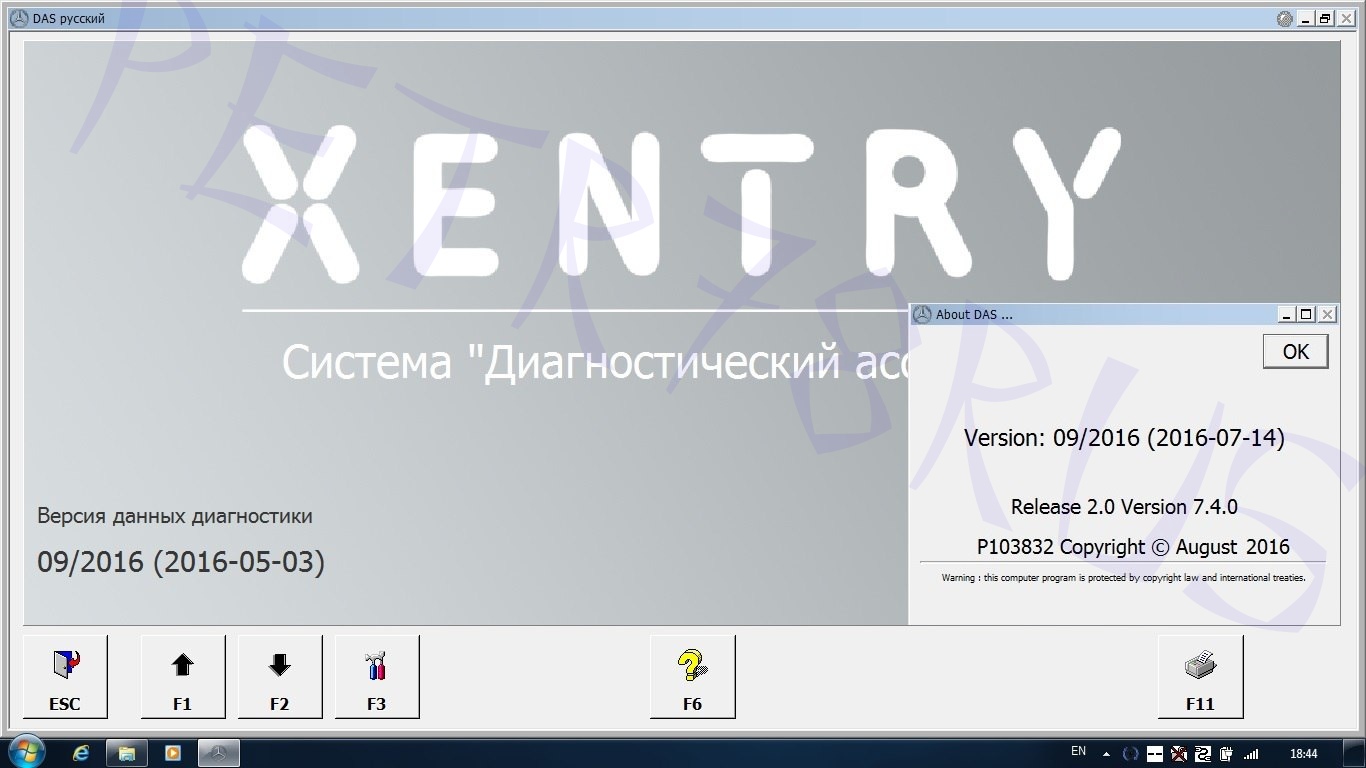Open Windows Explorer from the taskbar
The image size is (1366, 768).
127,753
